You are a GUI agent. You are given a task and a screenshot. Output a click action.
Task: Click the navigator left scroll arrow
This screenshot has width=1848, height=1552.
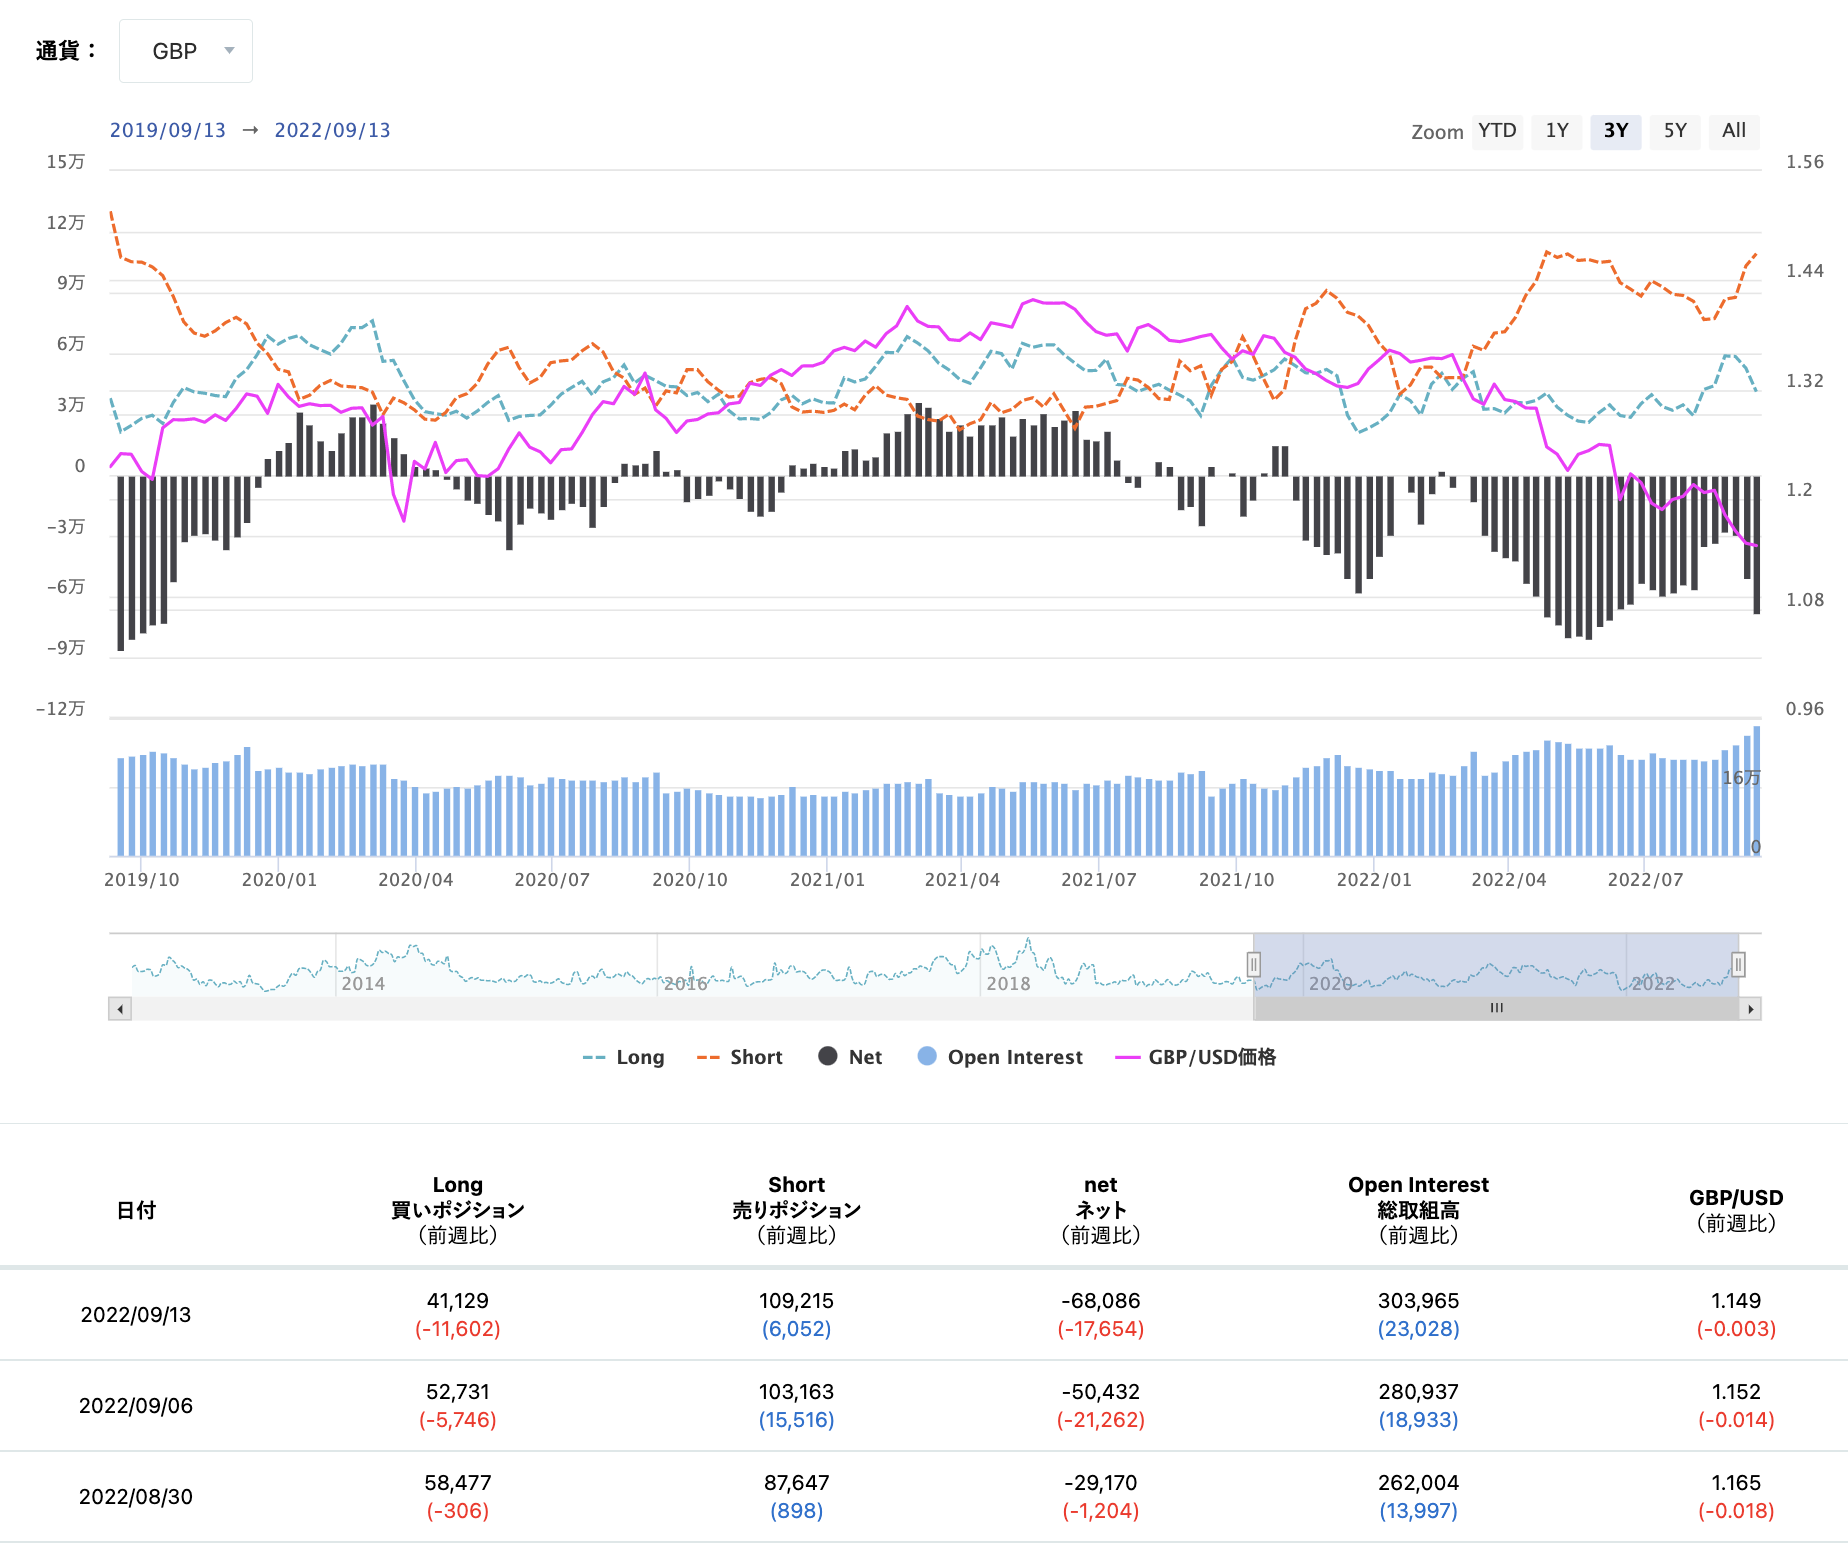click(x=120, y=1009)
